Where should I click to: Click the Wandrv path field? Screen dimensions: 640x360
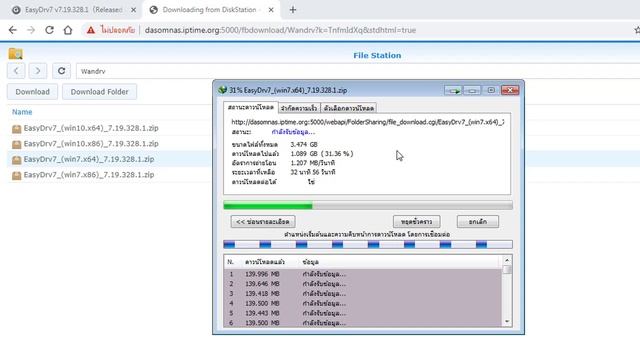358,71
